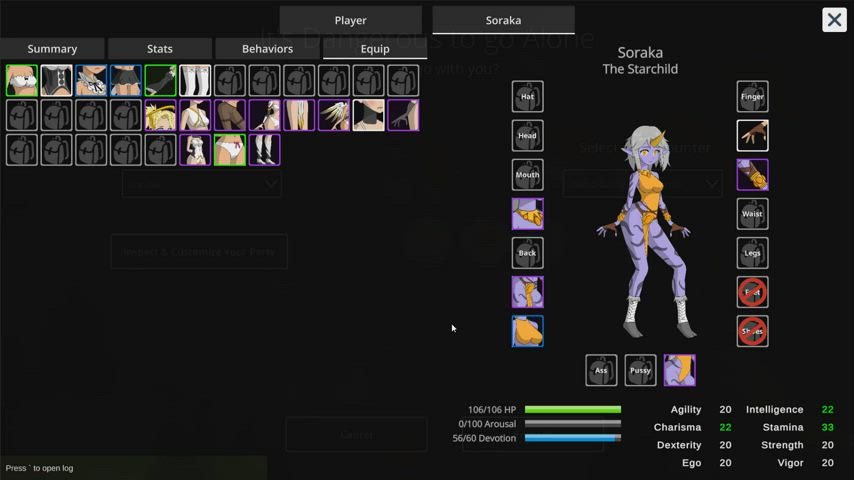
Task: Switch to the Summary tab
Action: pyautogui.click(x=52, y=49)
